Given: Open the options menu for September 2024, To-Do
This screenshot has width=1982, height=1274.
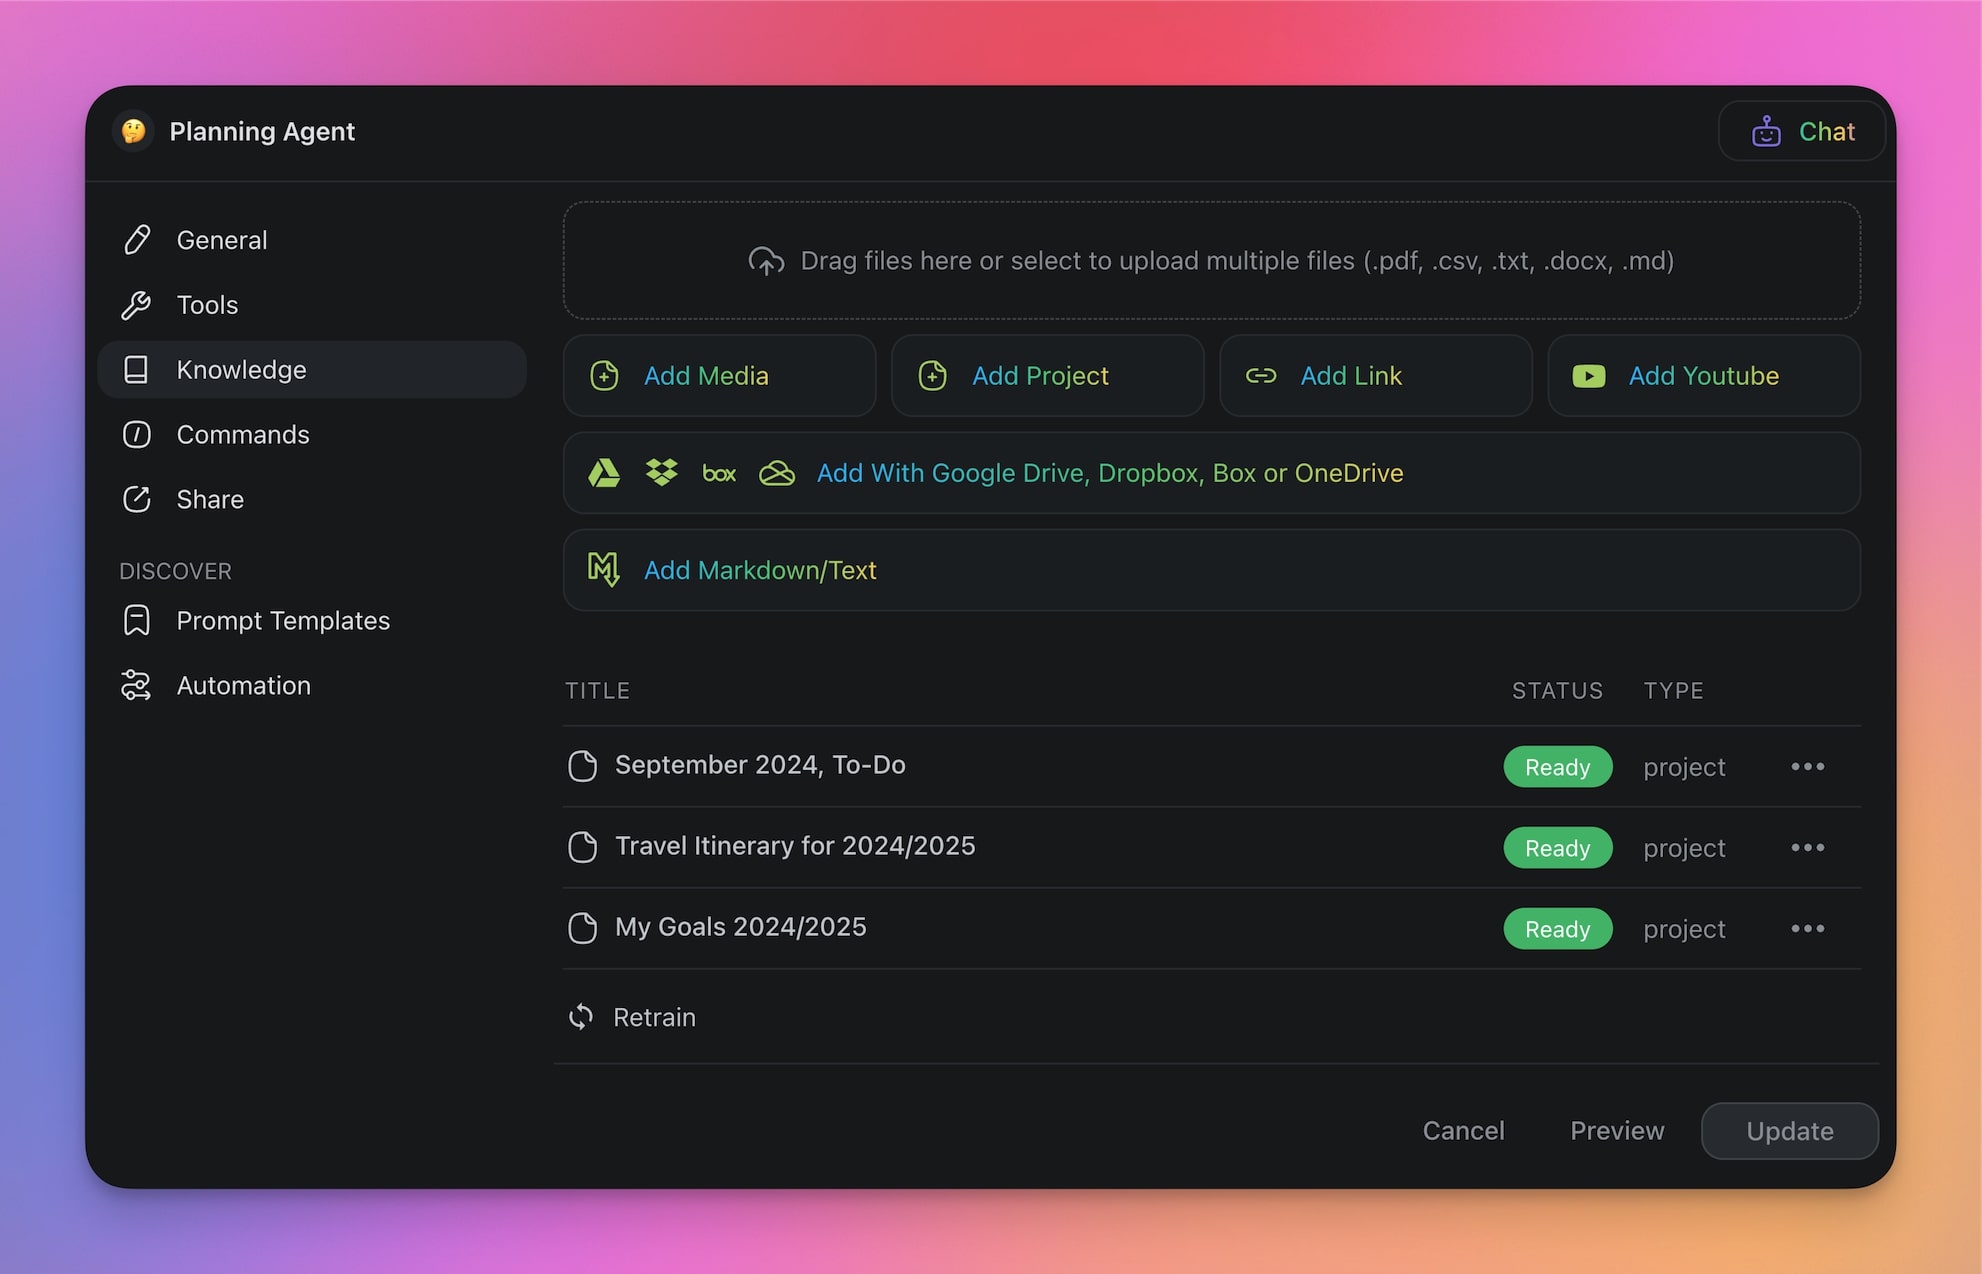Looking at the screenshot, I should tap(1807, 766).
